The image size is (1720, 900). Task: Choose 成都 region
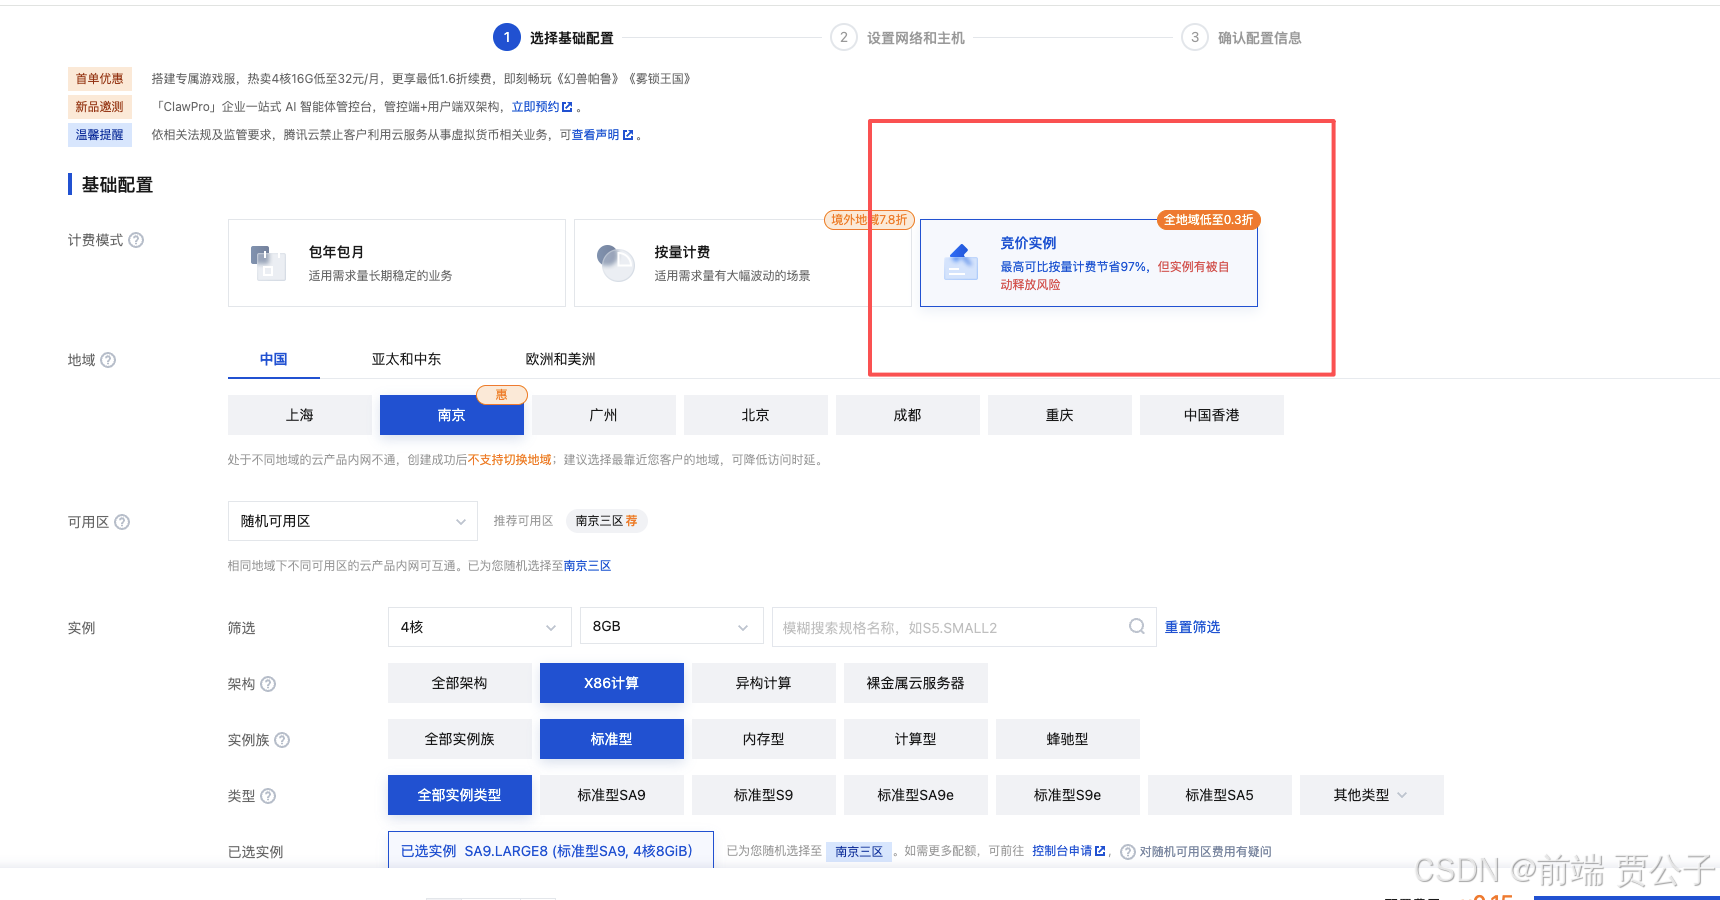(908, 415)
